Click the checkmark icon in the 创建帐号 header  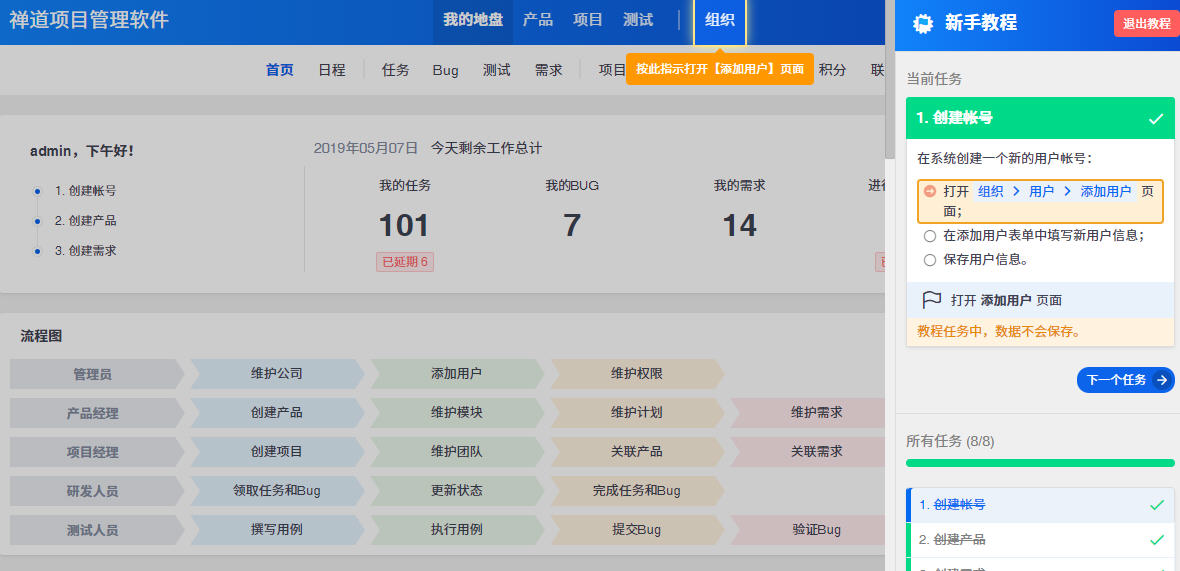tap(1156, 119)
